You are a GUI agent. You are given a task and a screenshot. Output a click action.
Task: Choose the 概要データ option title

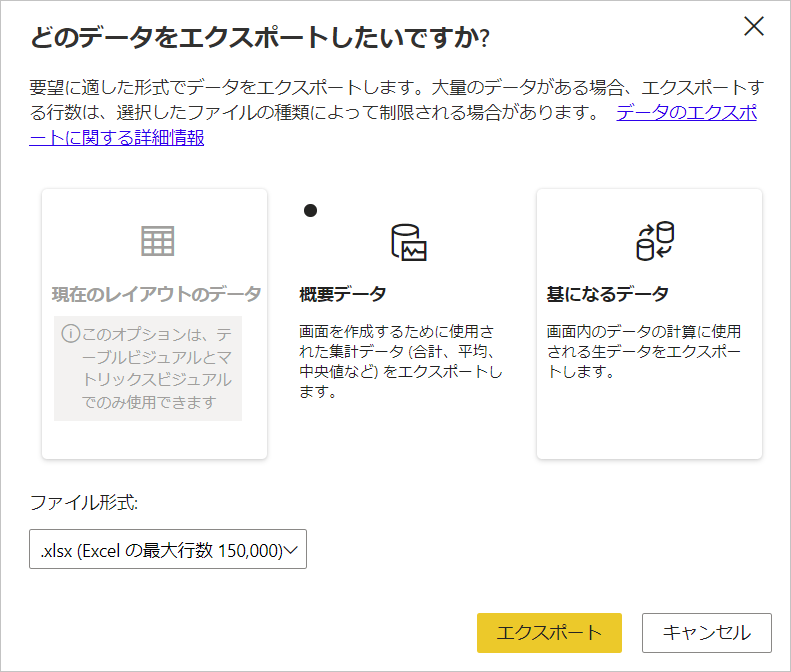[342, 294]
